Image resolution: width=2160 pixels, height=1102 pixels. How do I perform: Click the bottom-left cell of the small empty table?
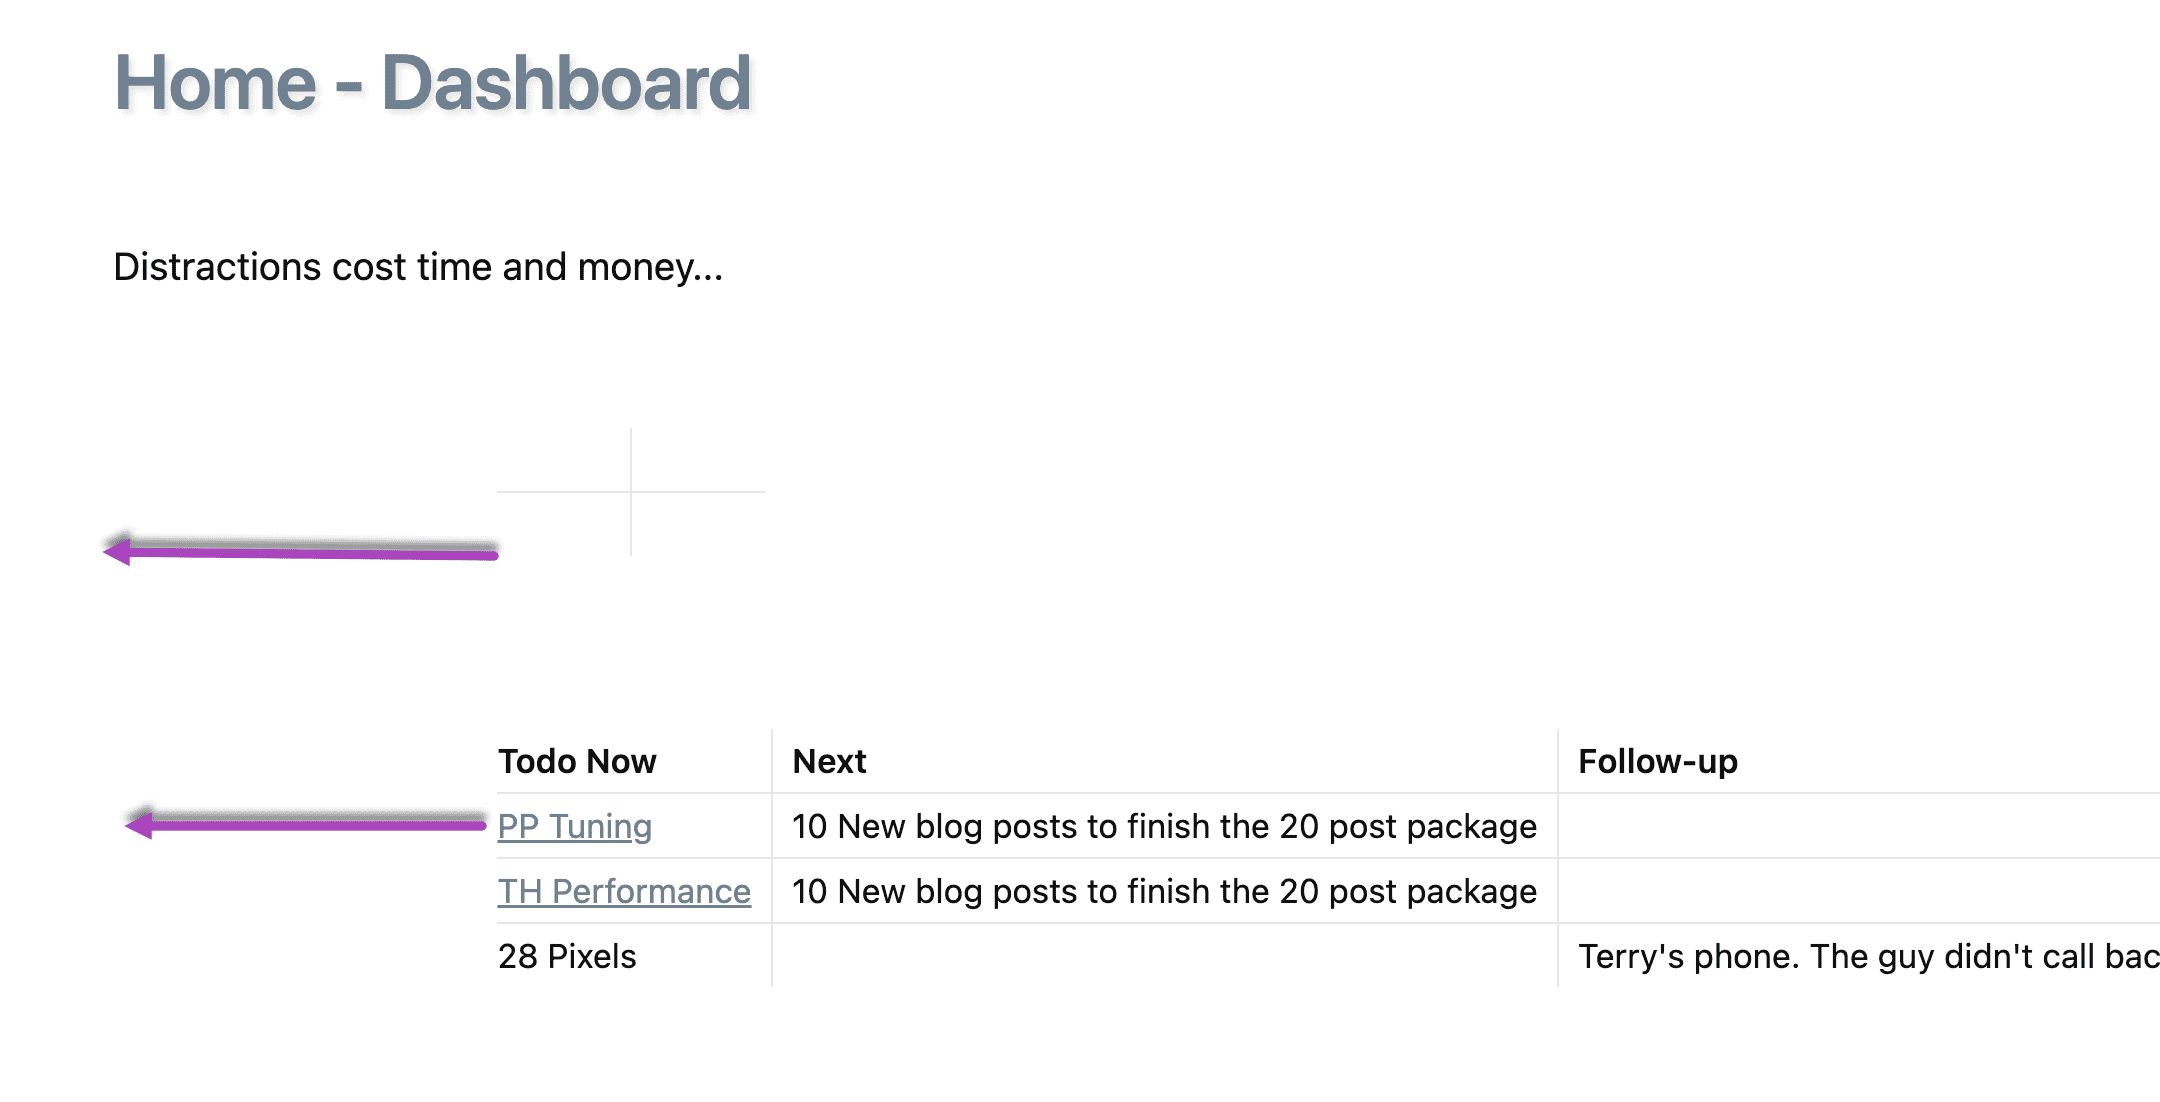[x=564, y=524]
